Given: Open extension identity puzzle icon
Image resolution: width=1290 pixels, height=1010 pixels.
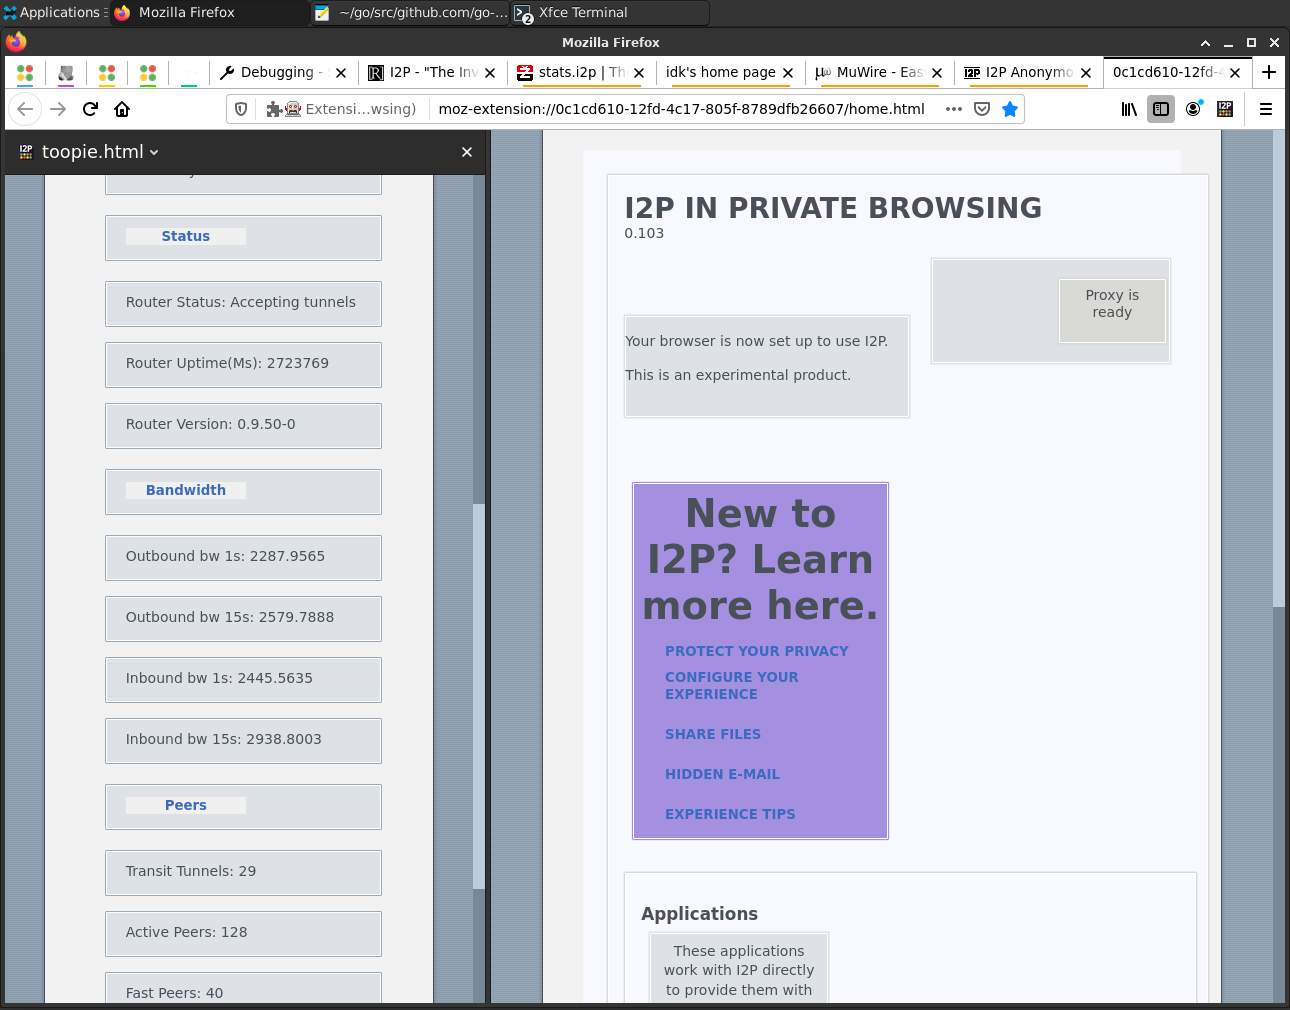Looking at the screenshot, I should pyautogui.click(x=274, y=109).
